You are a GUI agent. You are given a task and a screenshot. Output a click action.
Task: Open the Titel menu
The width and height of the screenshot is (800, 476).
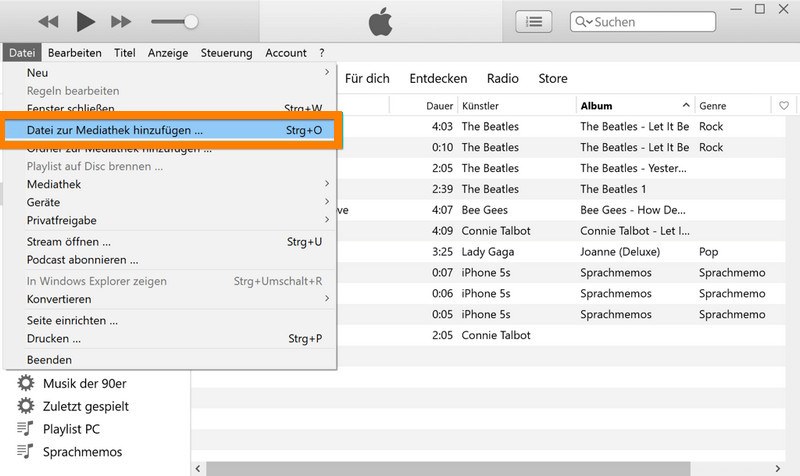124,53
